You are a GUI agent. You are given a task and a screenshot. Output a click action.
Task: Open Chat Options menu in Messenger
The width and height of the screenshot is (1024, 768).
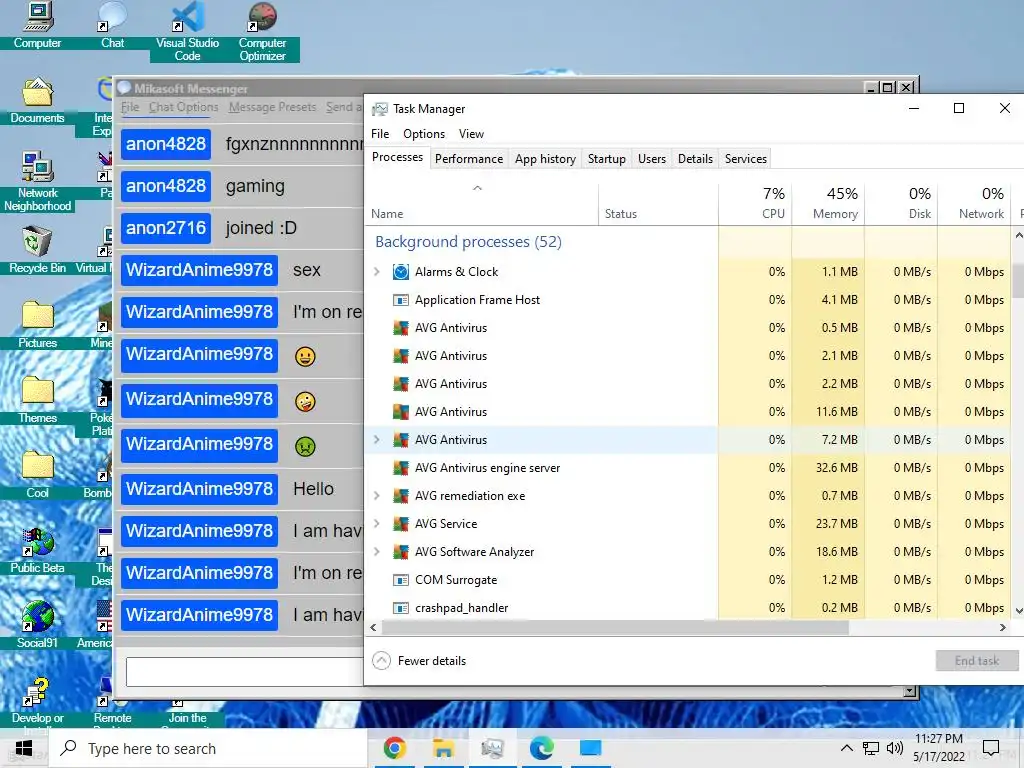184,107
